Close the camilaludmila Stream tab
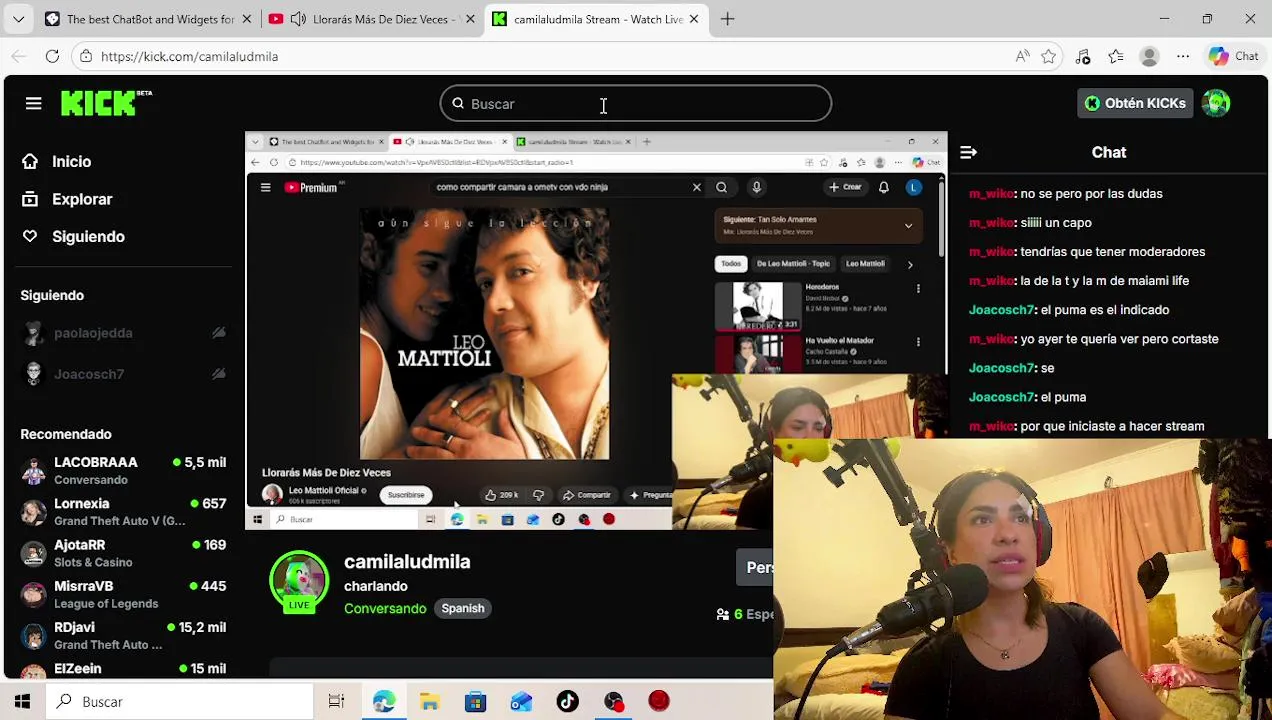The width and height of the screenshot is (1272, 720). tap(694, 19)
